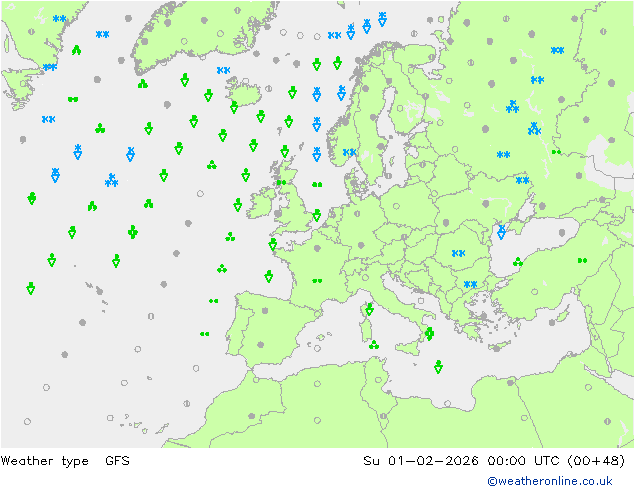The image size is (634, 490).
Task: Select the green rain symbol in the western Black Sea
Action: (x=518, y=262)
